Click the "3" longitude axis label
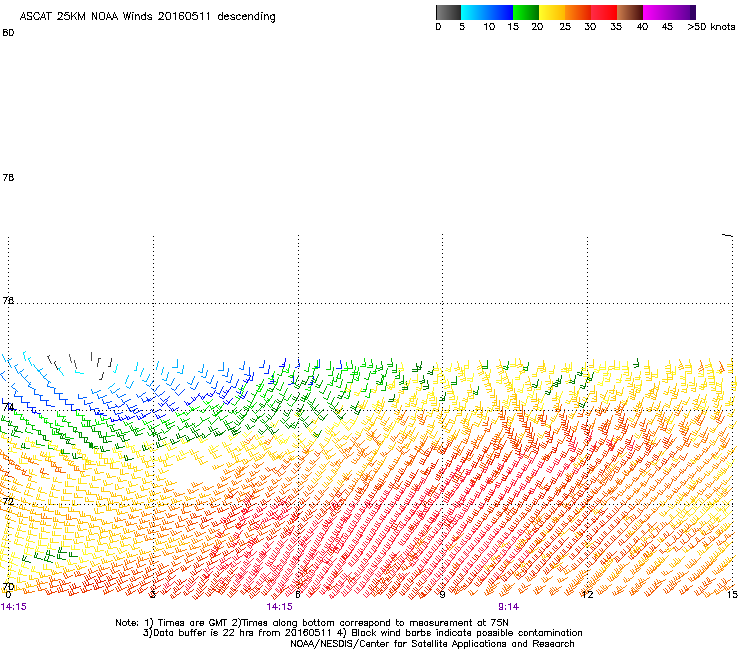Image resolution: width=740 pixels, height=650 pixels. click(152, 595)
